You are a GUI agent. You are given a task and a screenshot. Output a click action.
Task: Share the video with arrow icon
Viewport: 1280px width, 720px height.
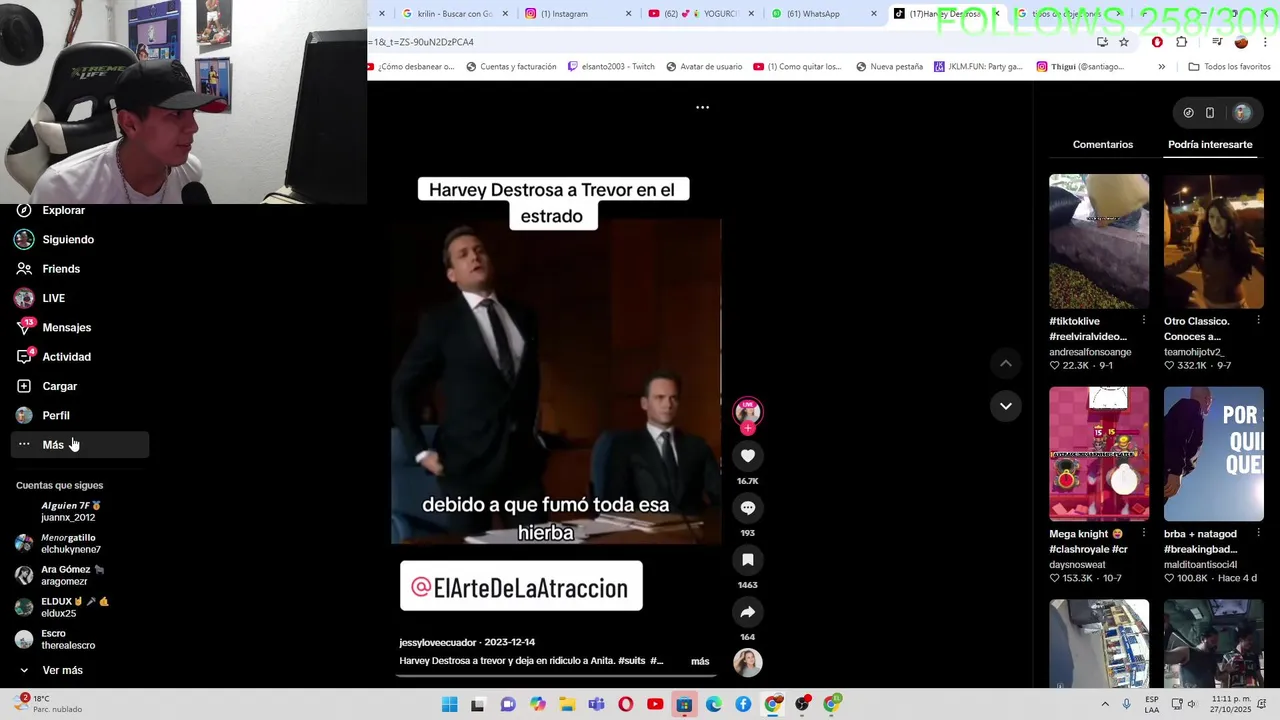click(747, 612)
